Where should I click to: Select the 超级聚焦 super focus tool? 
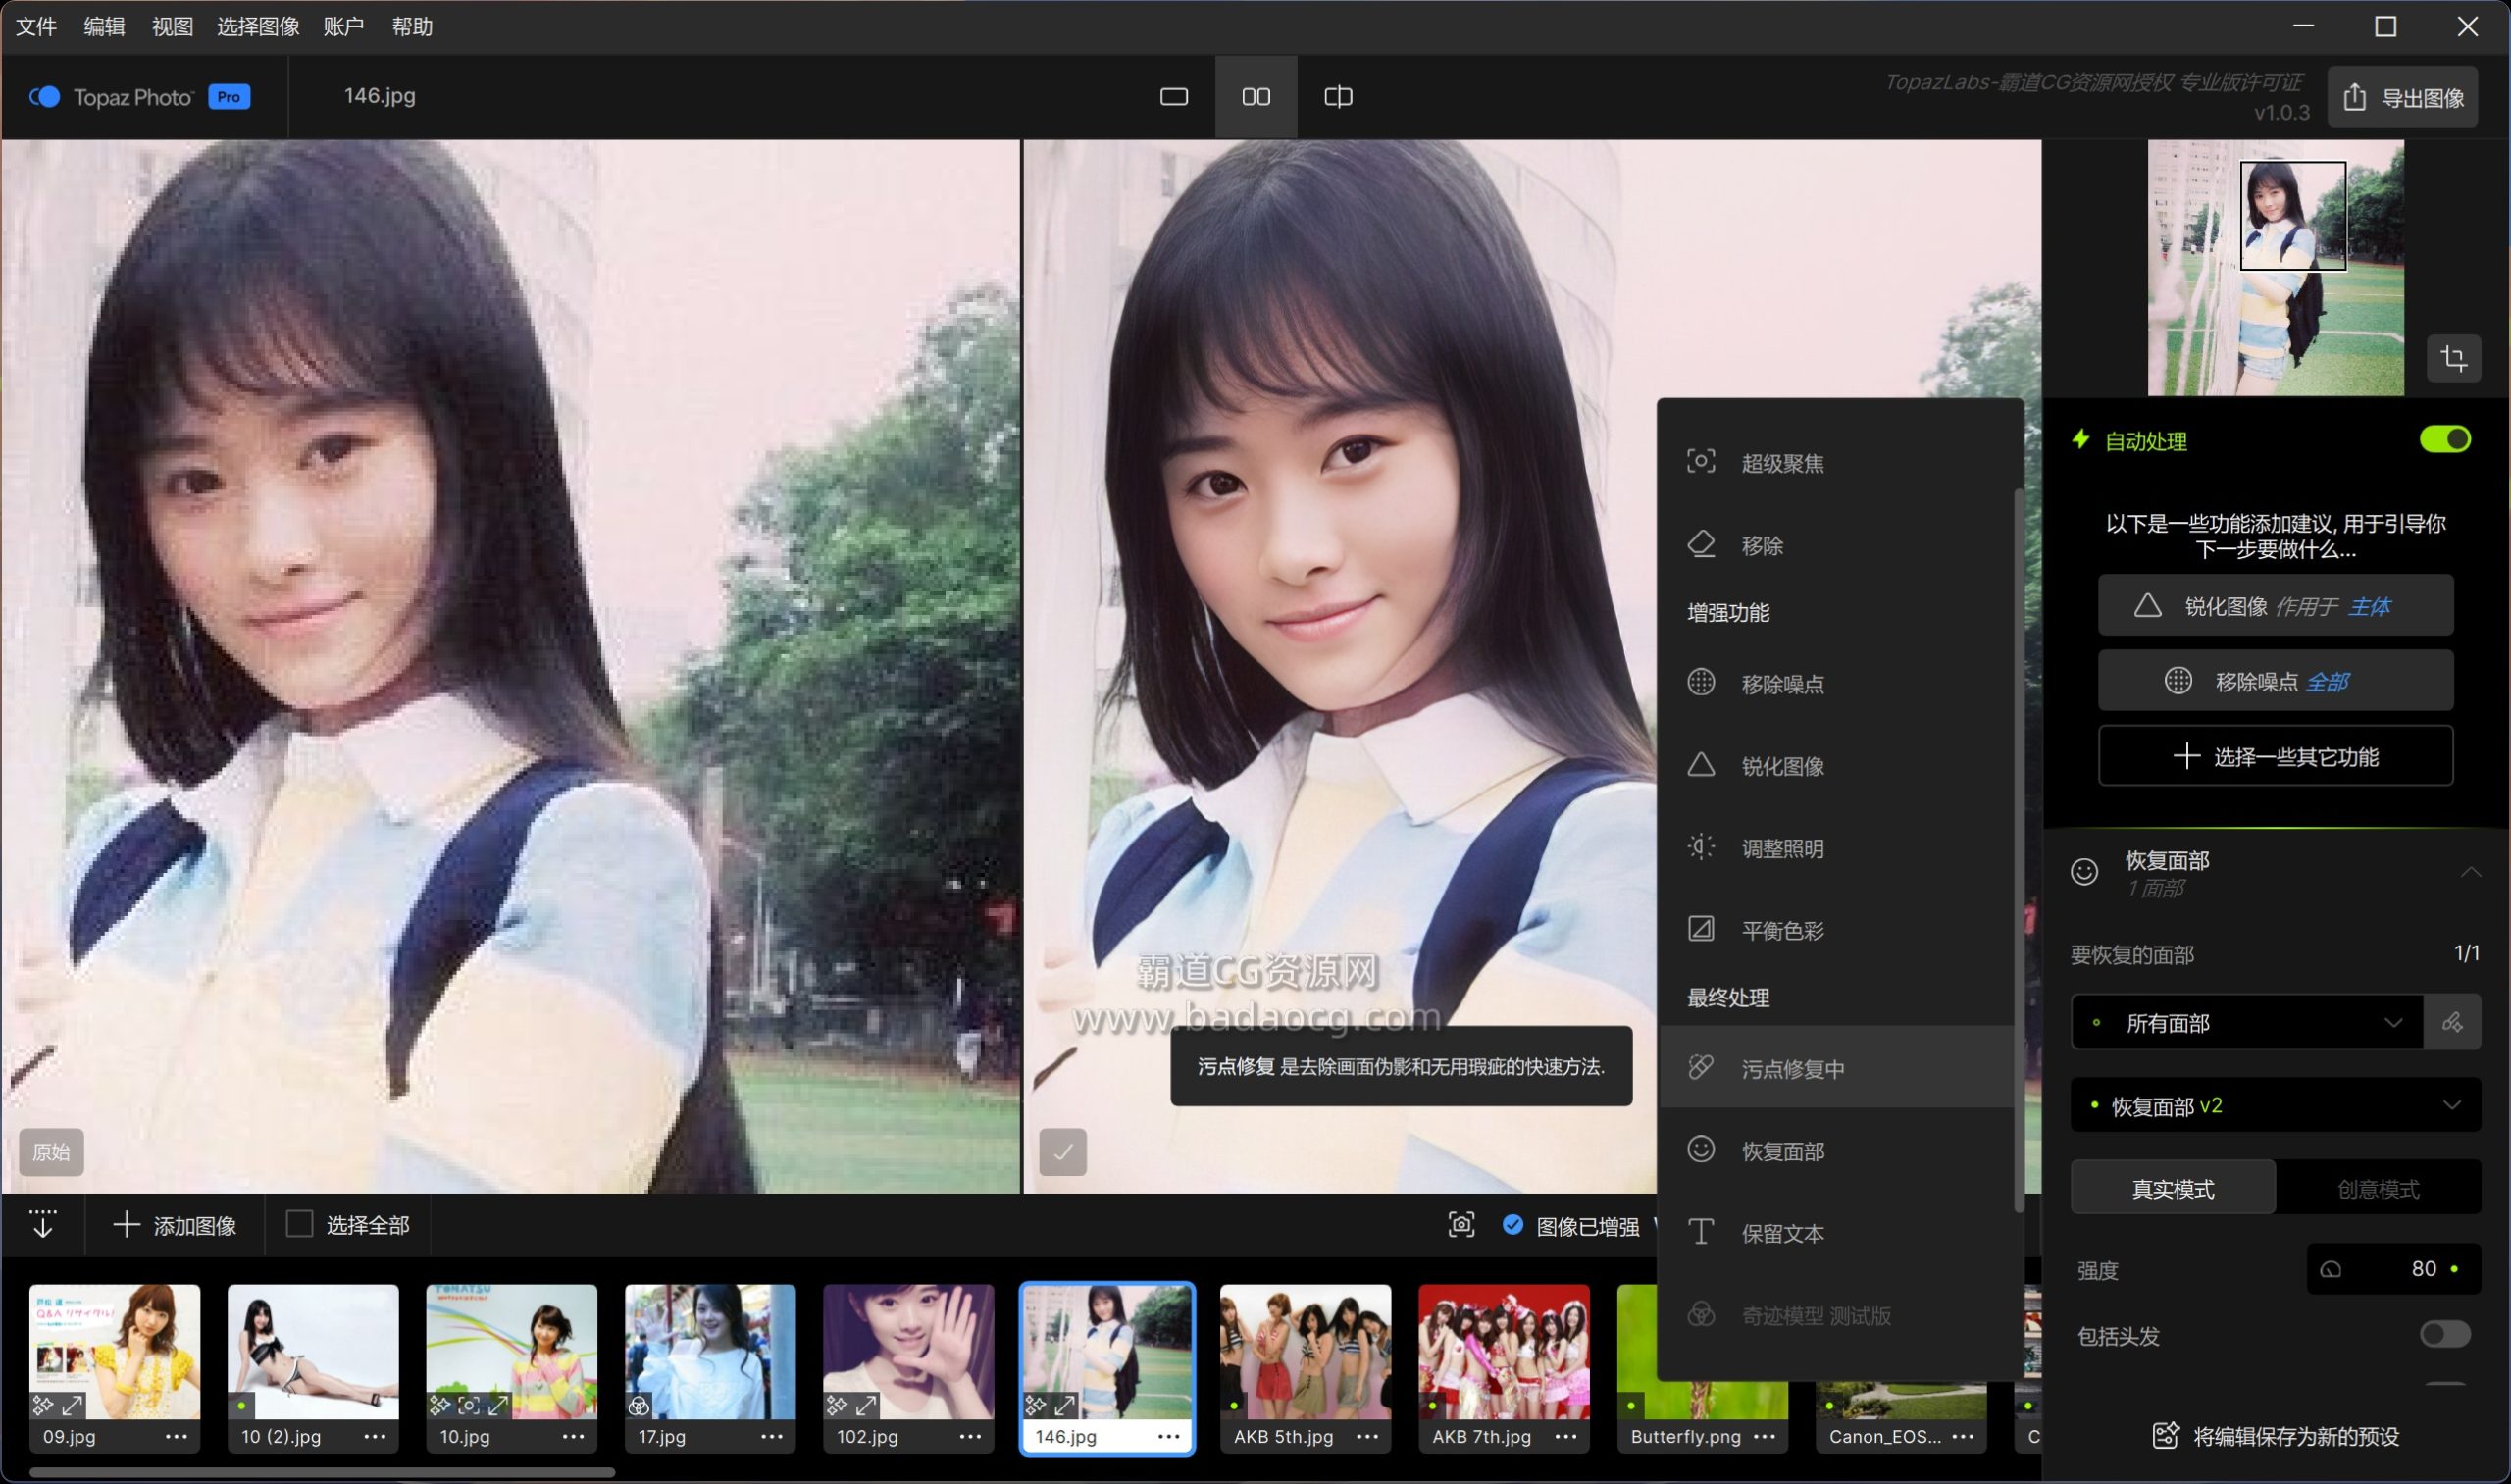[1781, 463]
